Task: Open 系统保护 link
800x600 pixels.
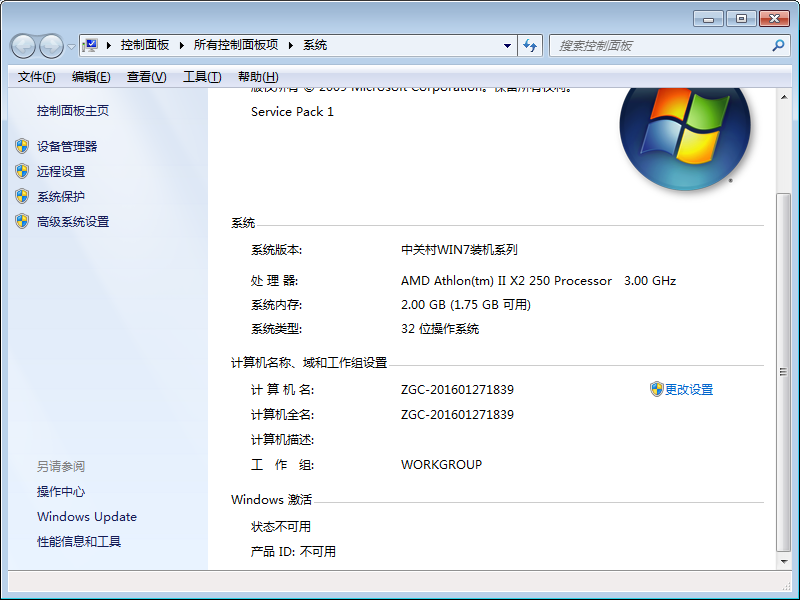Action: point(61,196)
